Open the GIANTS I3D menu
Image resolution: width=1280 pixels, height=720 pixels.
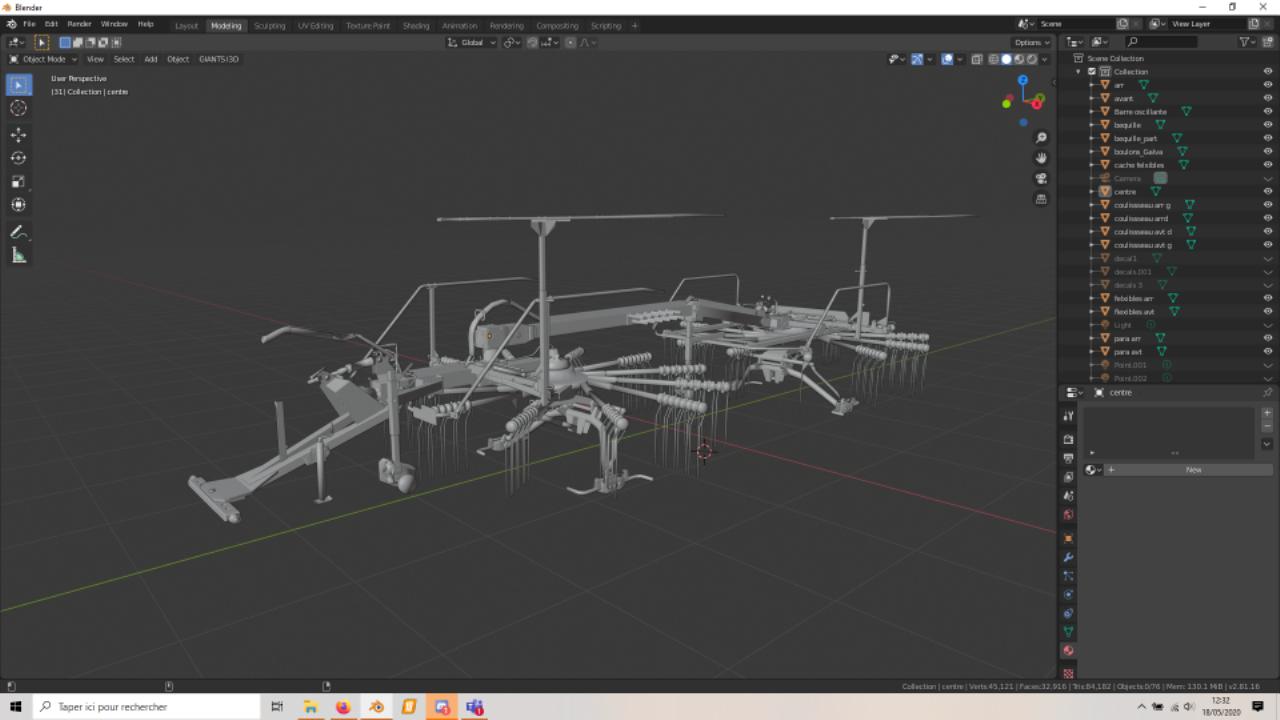click(218, 59)
